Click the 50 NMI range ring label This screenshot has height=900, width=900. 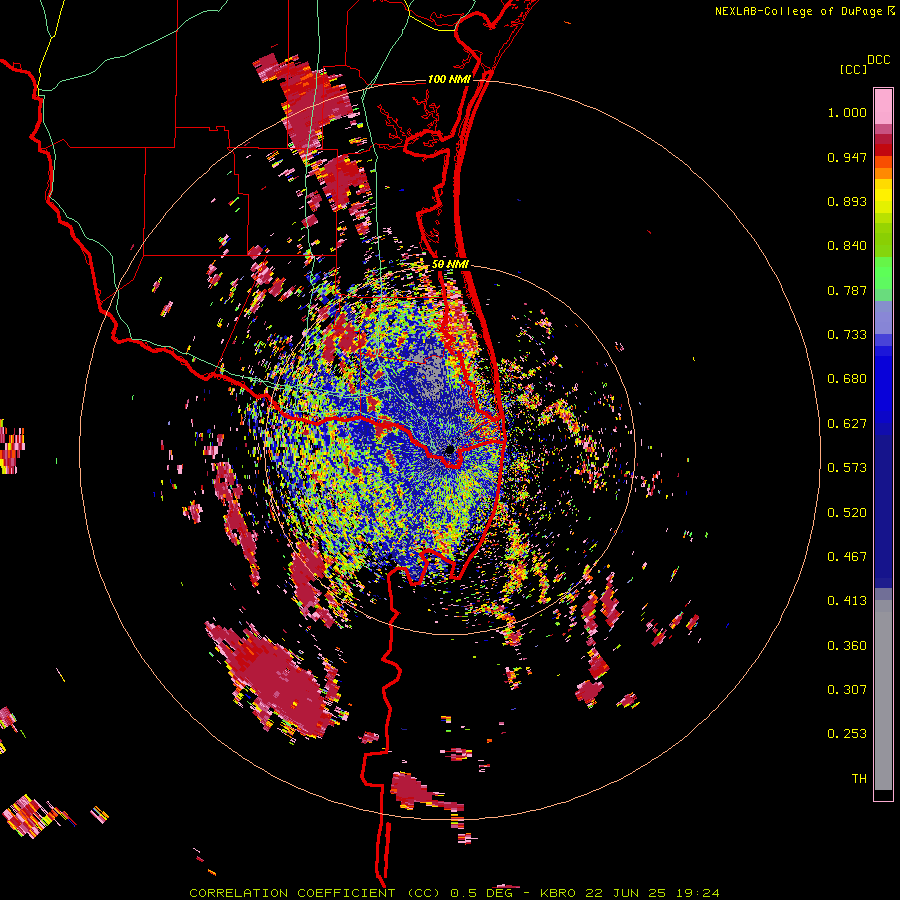pyautogui.click(x=450, y=265)
